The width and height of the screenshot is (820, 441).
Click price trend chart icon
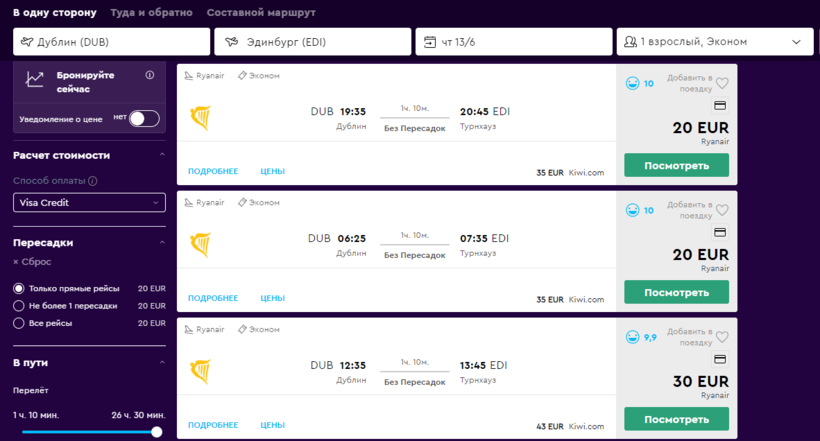tap(35, 80)
